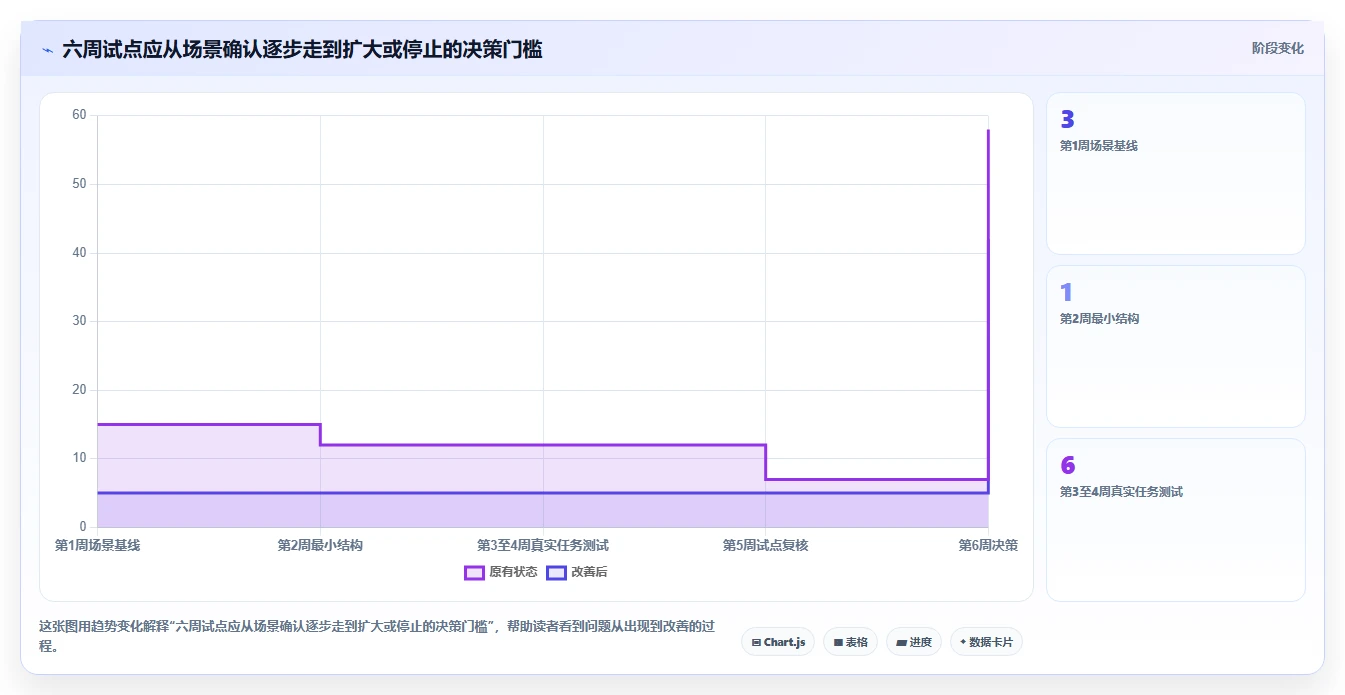
Task: Open the 第2周最小结构 data card
Action: click(x=1175, y=347)
